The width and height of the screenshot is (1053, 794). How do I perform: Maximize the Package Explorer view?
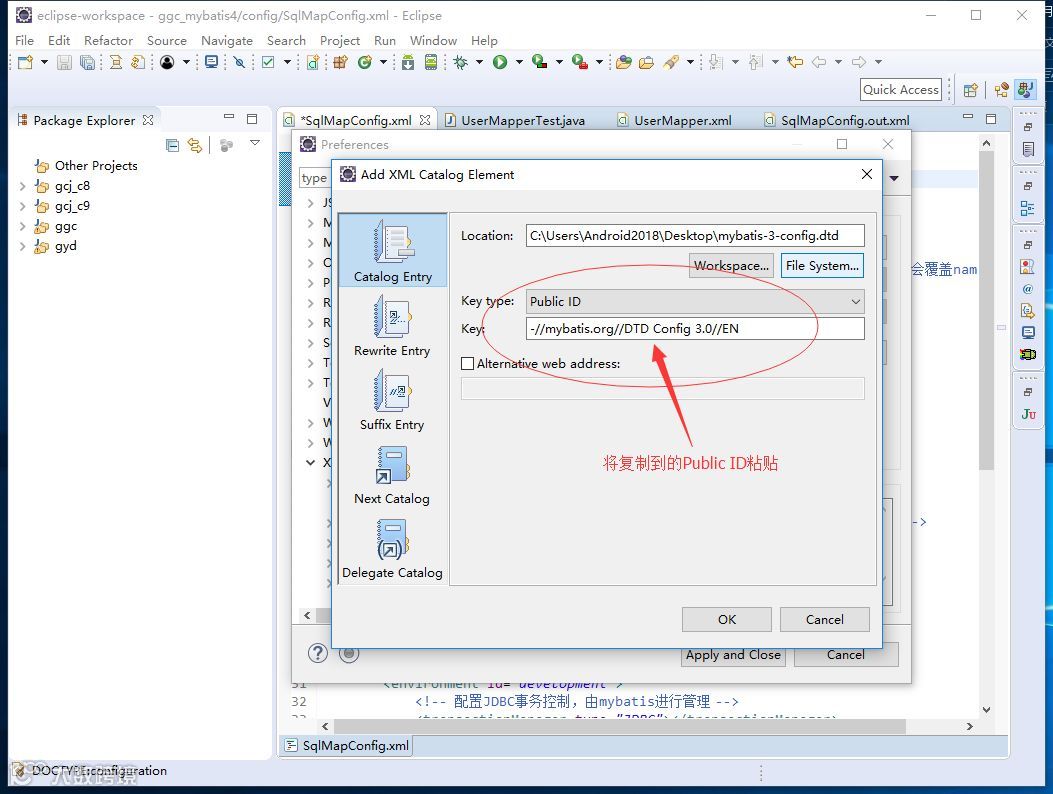pyautogui.click(x=252, y=119)
